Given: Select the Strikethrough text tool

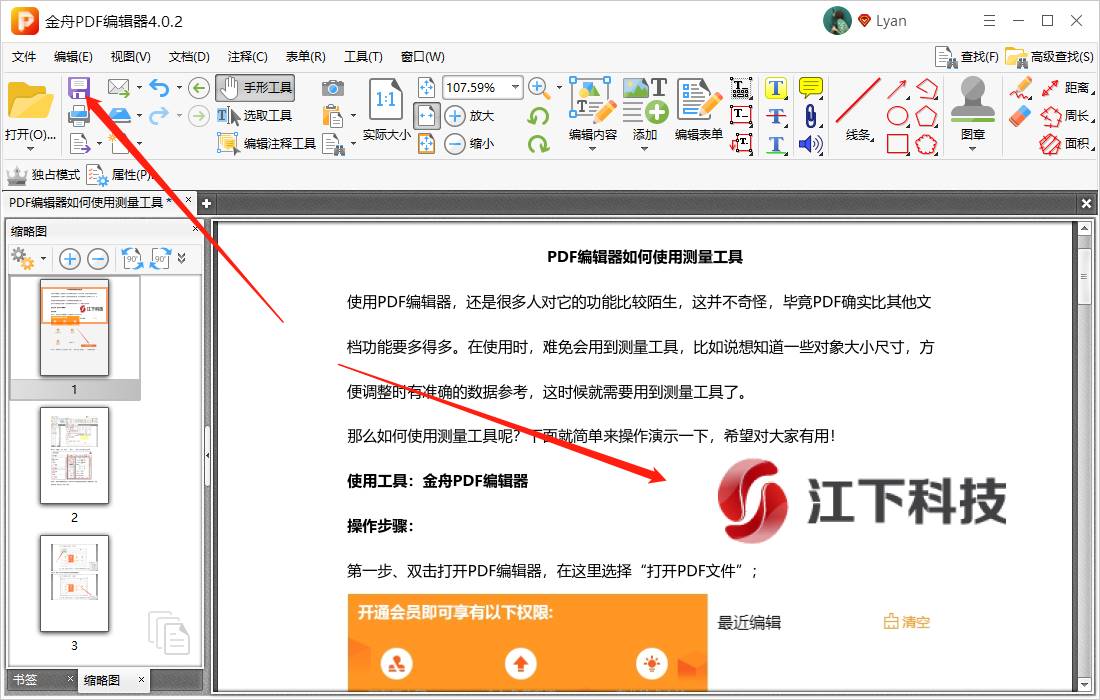Looking at the screenshot, I should click(775, 116).
